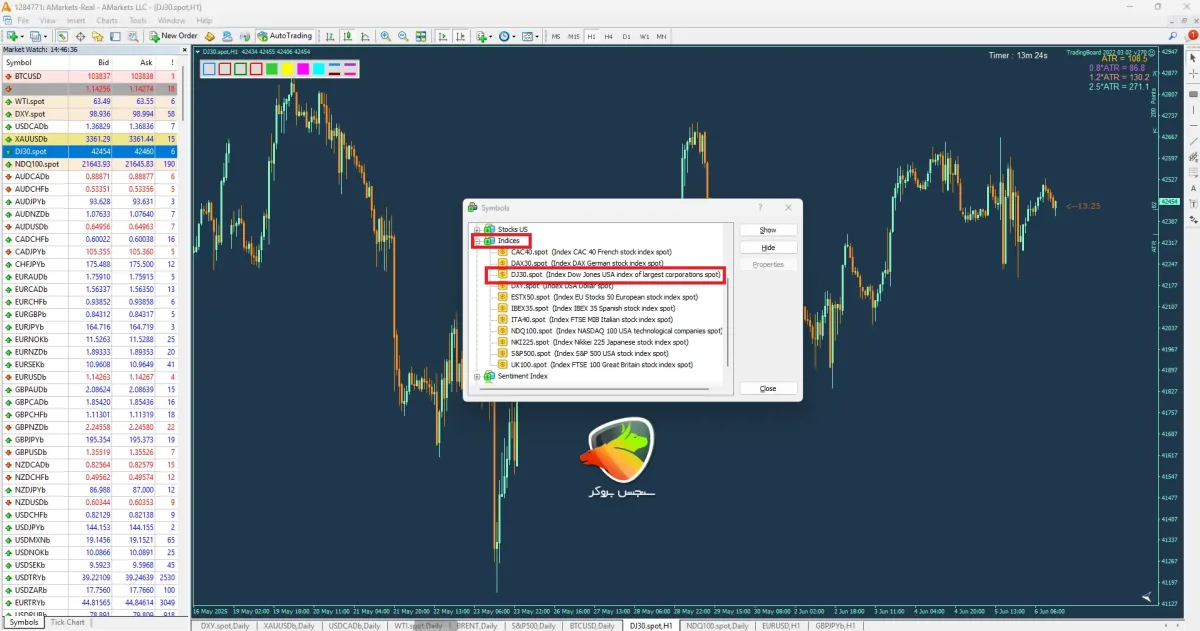Pick the magenta color swatch on chart
Viewport: 1200px width, 631px height.
tap(302, 69)
